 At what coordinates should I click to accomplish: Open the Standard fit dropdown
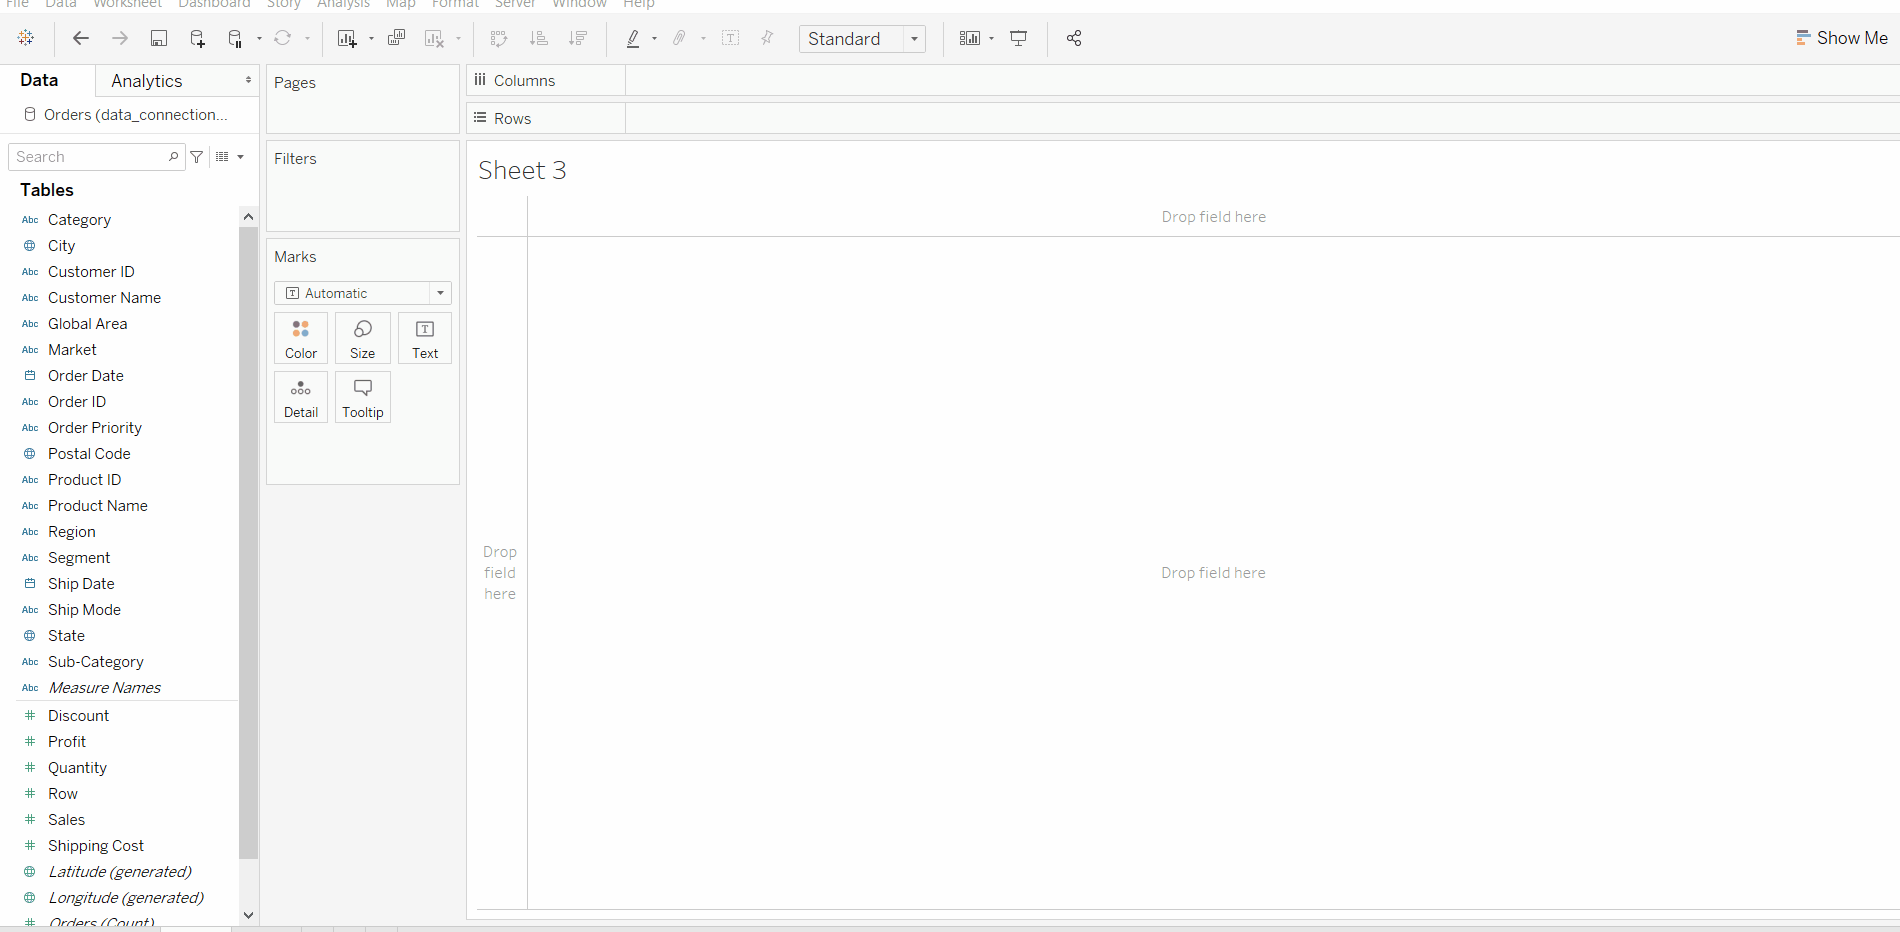(x=862, y=38)
